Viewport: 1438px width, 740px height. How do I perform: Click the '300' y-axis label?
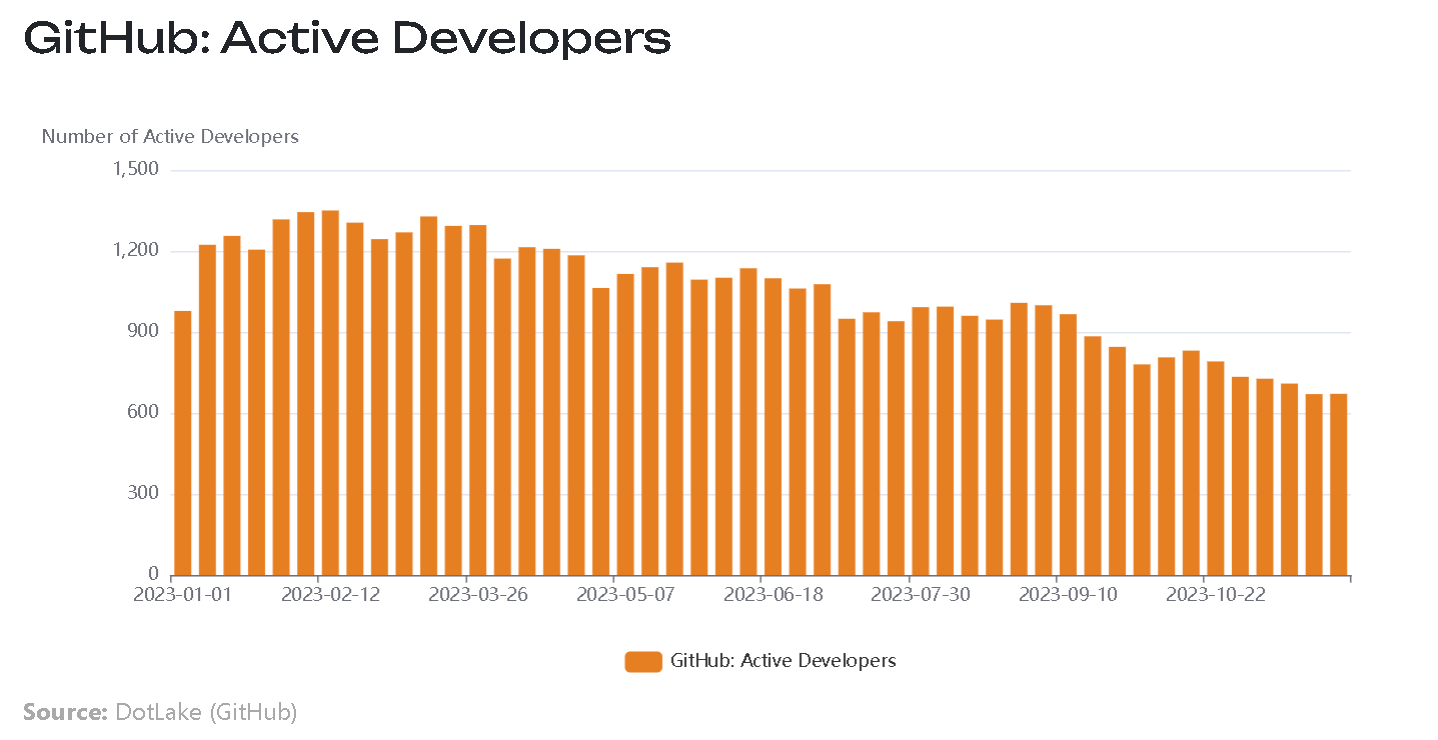(145, 494)
